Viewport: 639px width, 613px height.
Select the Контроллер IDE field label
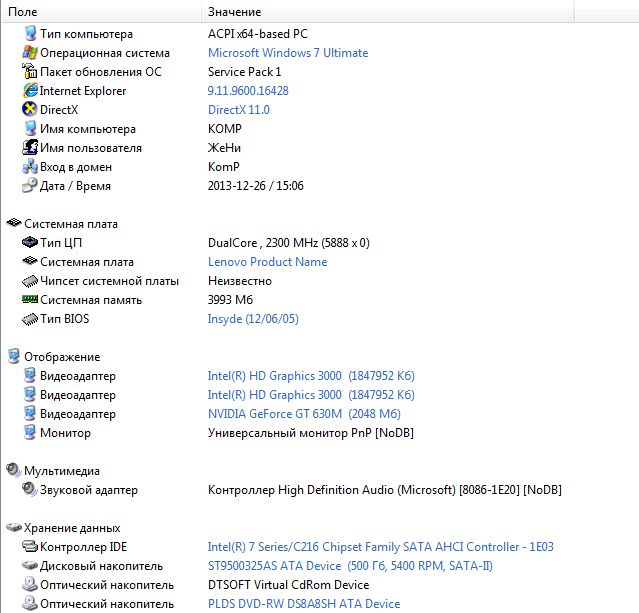(84, 547)
